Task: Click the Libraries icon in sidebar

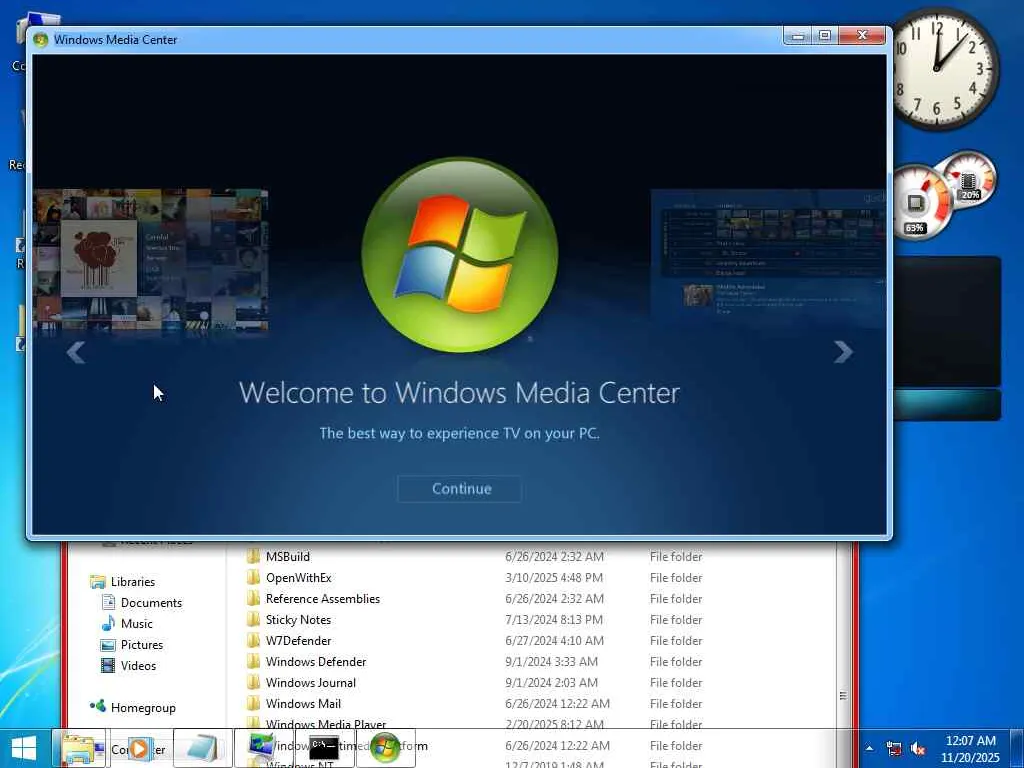Action: coord(98,581)
